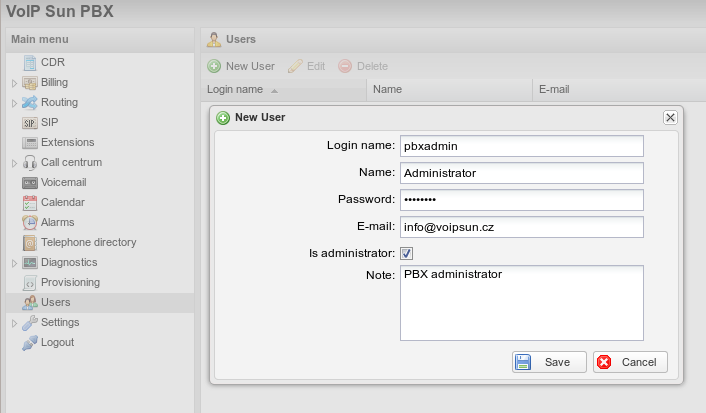Click the Logout plug icon
Viewport: 706px width, 413px height.
30,343
